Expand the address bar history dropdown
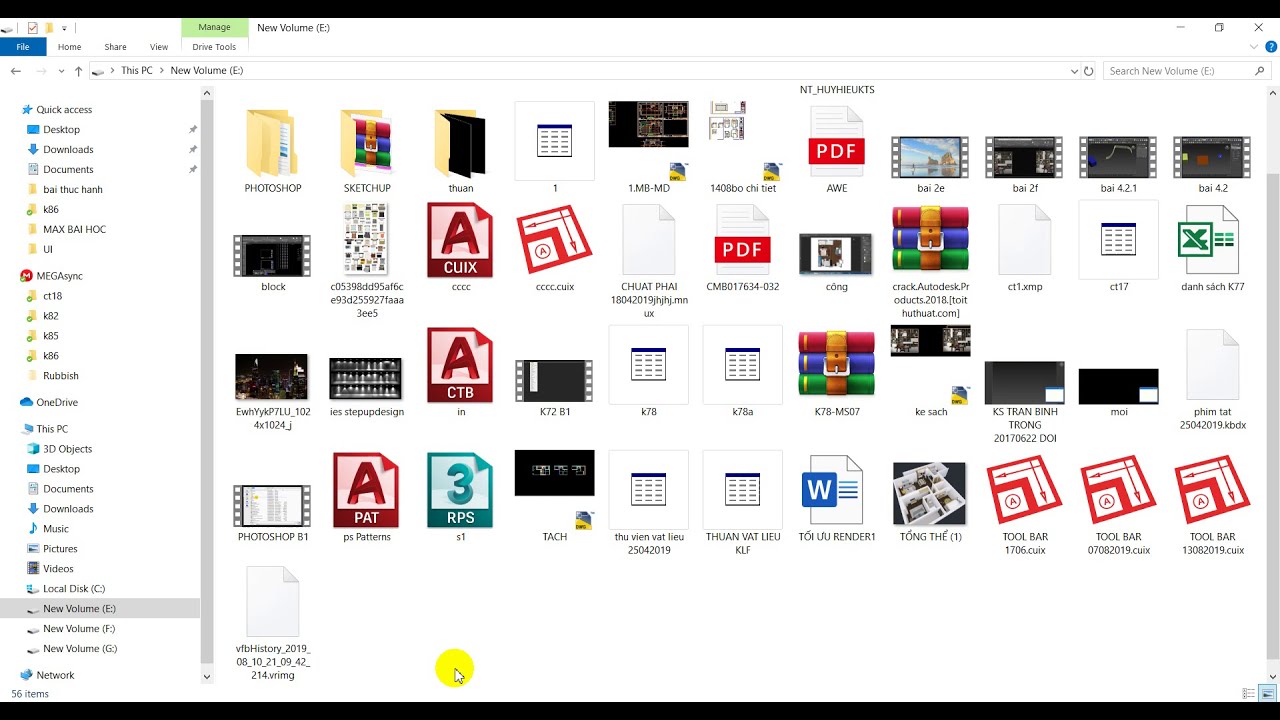 [x=1074, y=71]
